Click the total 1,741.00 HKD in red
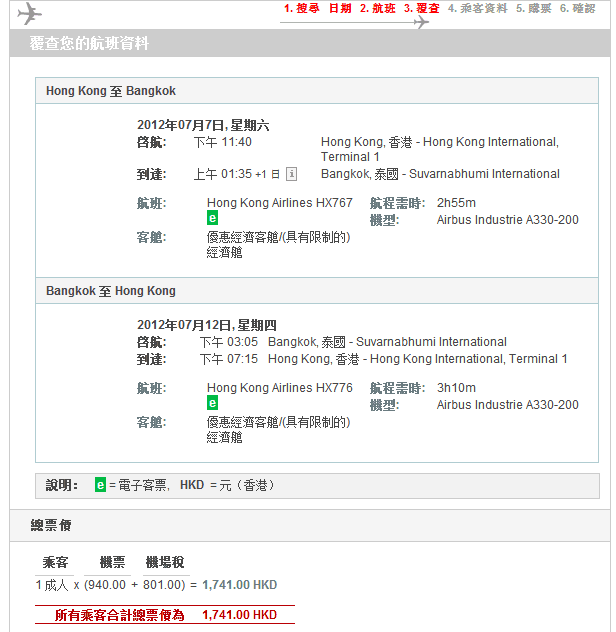This screenshot has height=632, width=616. click(x=239, y=615)
